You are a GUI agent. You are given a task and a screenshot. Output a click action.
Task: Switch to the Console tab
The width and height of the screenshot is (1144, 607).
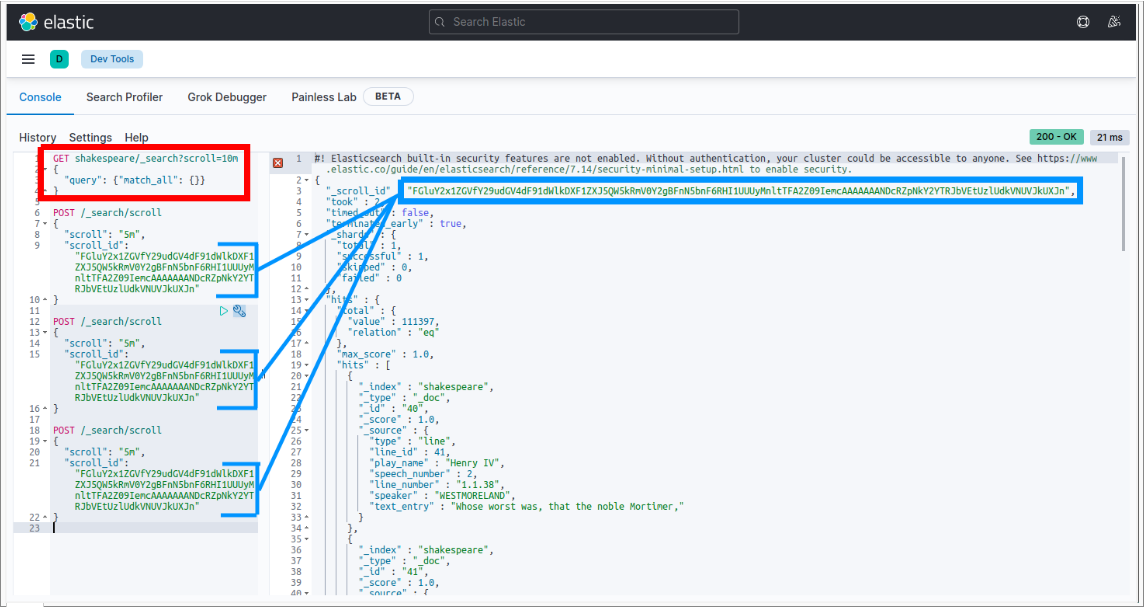[x=40, y=97]
